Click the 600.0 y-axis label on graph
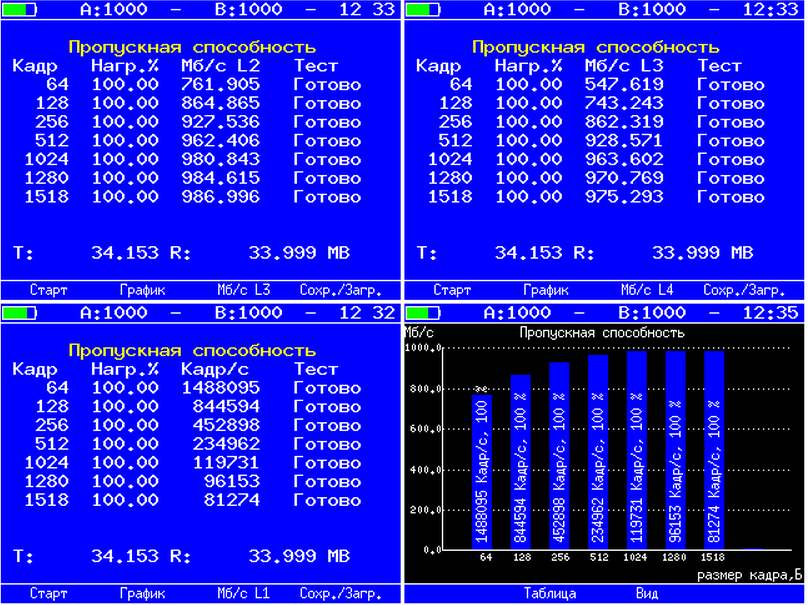Viewport: 808px width, 605px height. tap(426, 429)
